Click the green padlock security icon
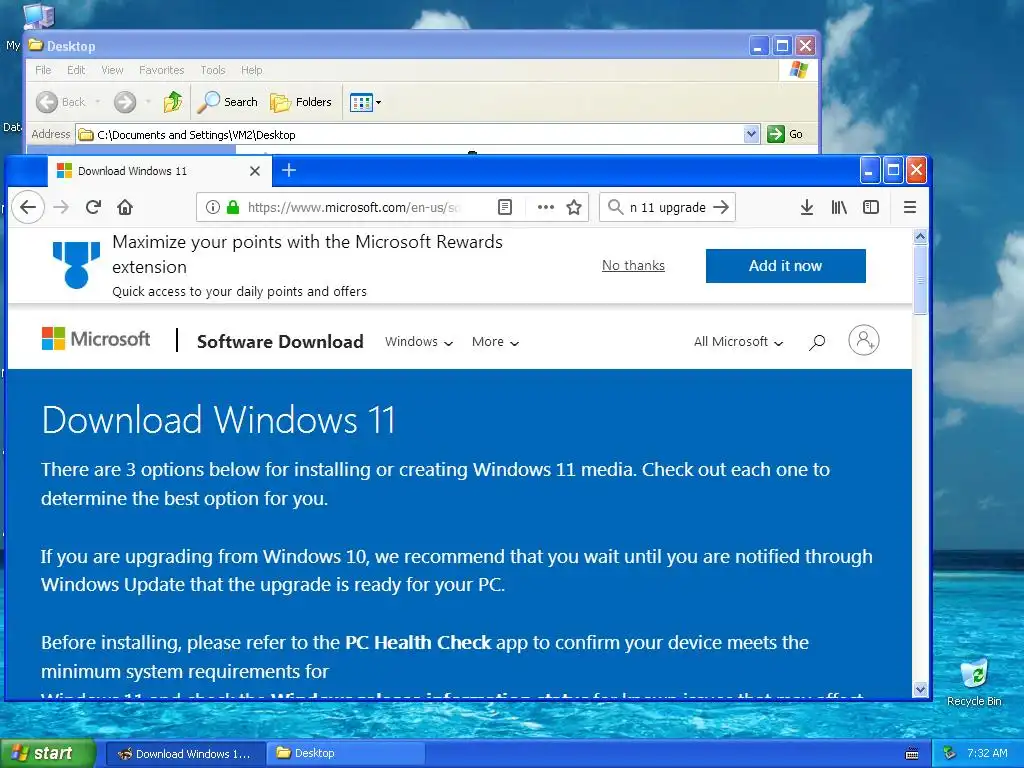Viewport: 1024px width, 768px height. pyautogui.click(x=232, y=208)
